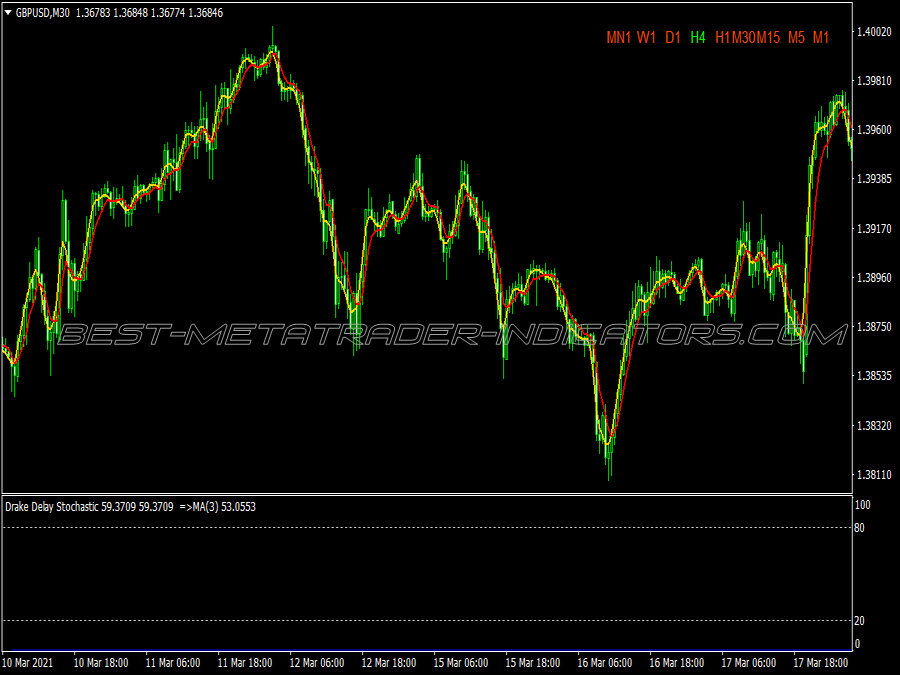The width and height of the screenshot is (900, 675).
Task: Click the GBPUSD,M30 chart title text
Action: tap(42, 13)
